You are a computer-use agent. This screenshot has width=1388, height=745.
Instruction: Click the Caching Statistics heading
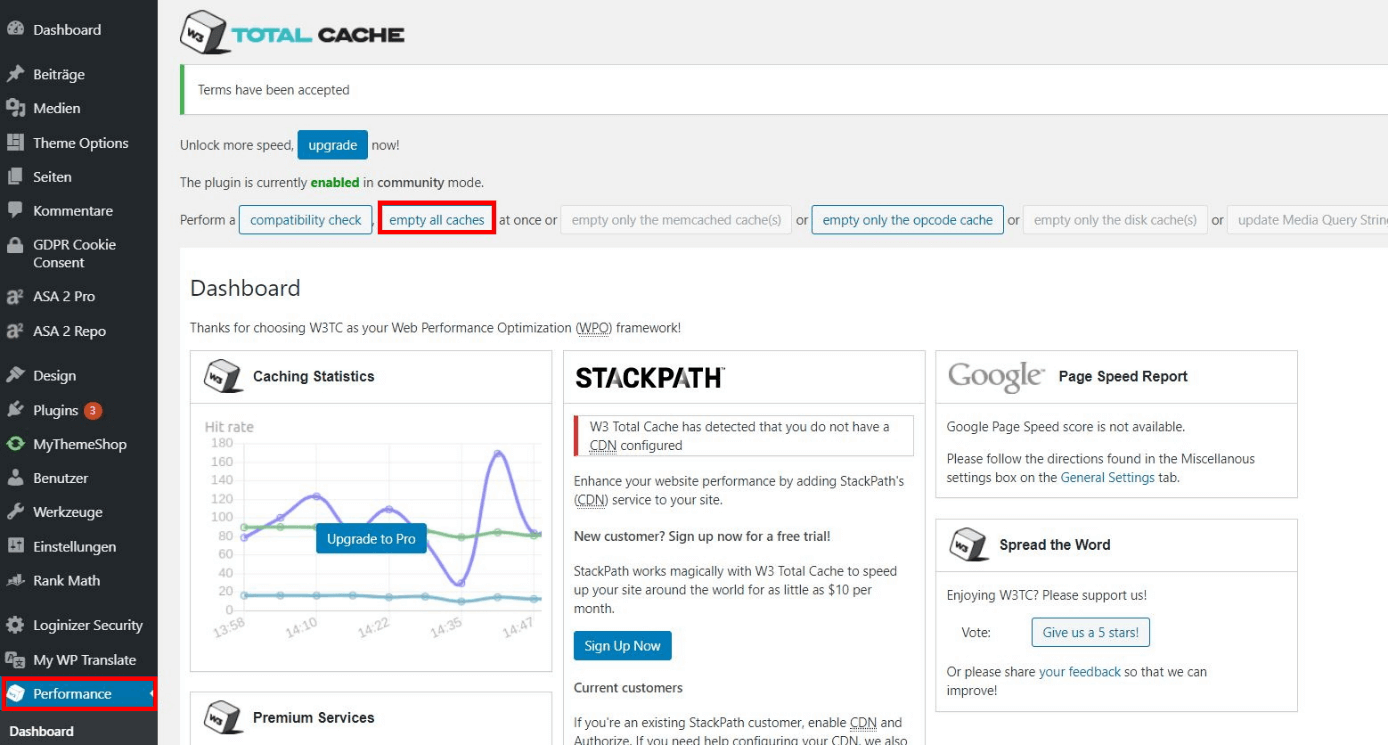pyautogui.click(x=314, y=377)
